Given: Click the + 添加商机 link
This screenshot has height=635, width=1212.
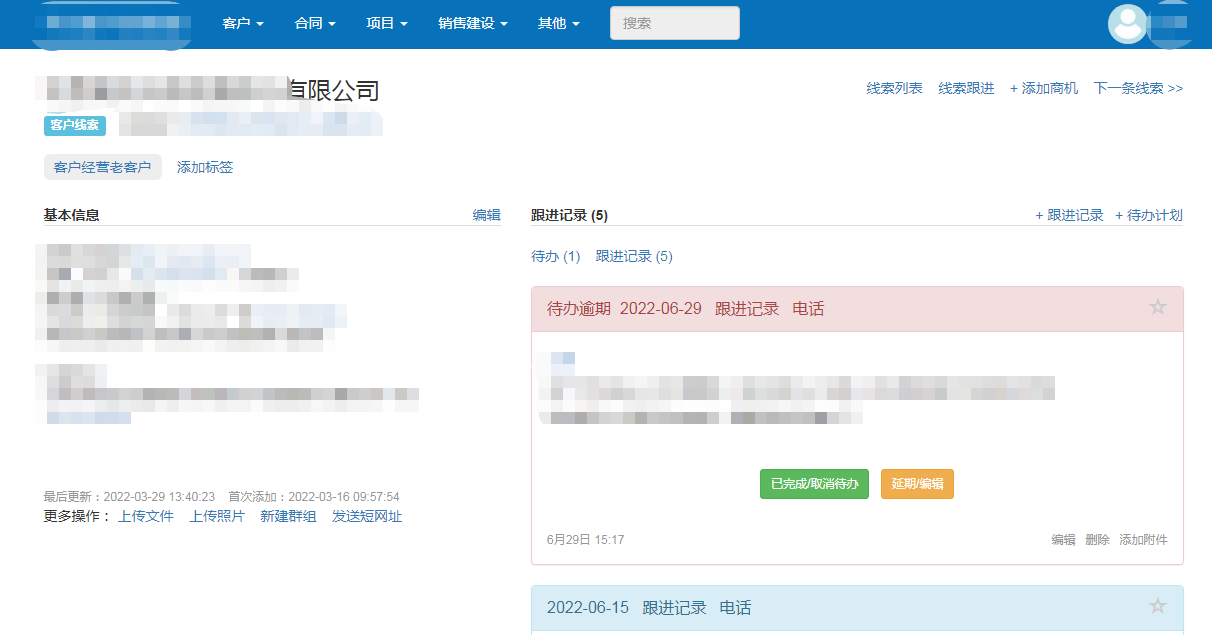Looking at the screenshot, I should point(1043,88).
